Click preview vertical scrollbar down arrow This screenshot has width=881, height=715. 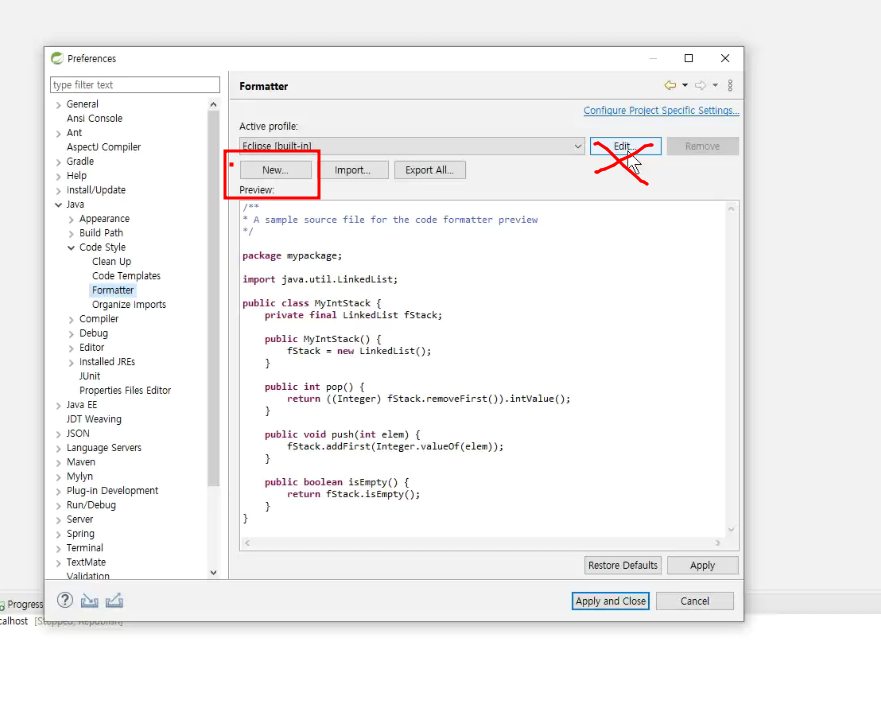732,529
